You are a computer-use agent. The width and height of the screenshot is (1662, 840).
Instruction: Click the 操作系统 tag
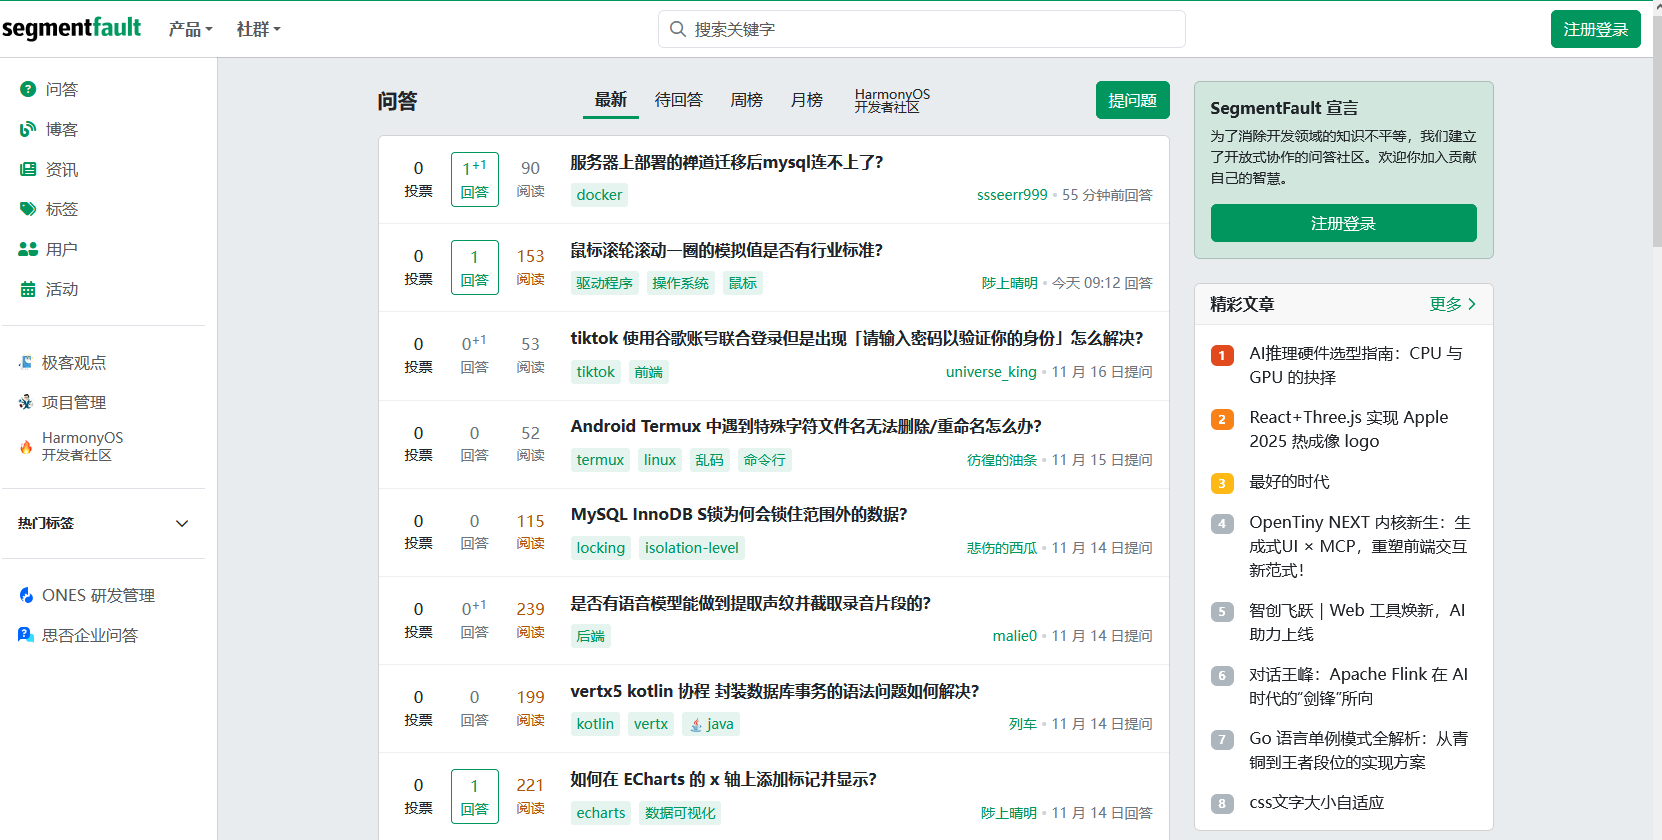coord(680,283)
